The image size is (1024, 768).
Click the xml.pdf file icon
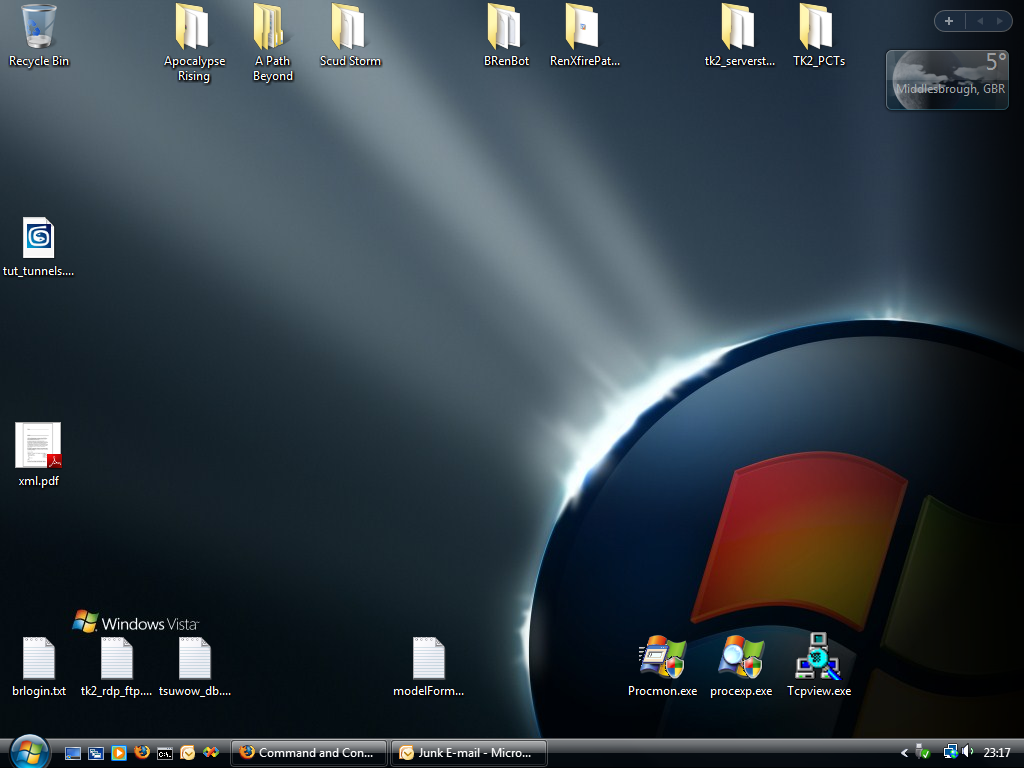[x=39, y=447]
